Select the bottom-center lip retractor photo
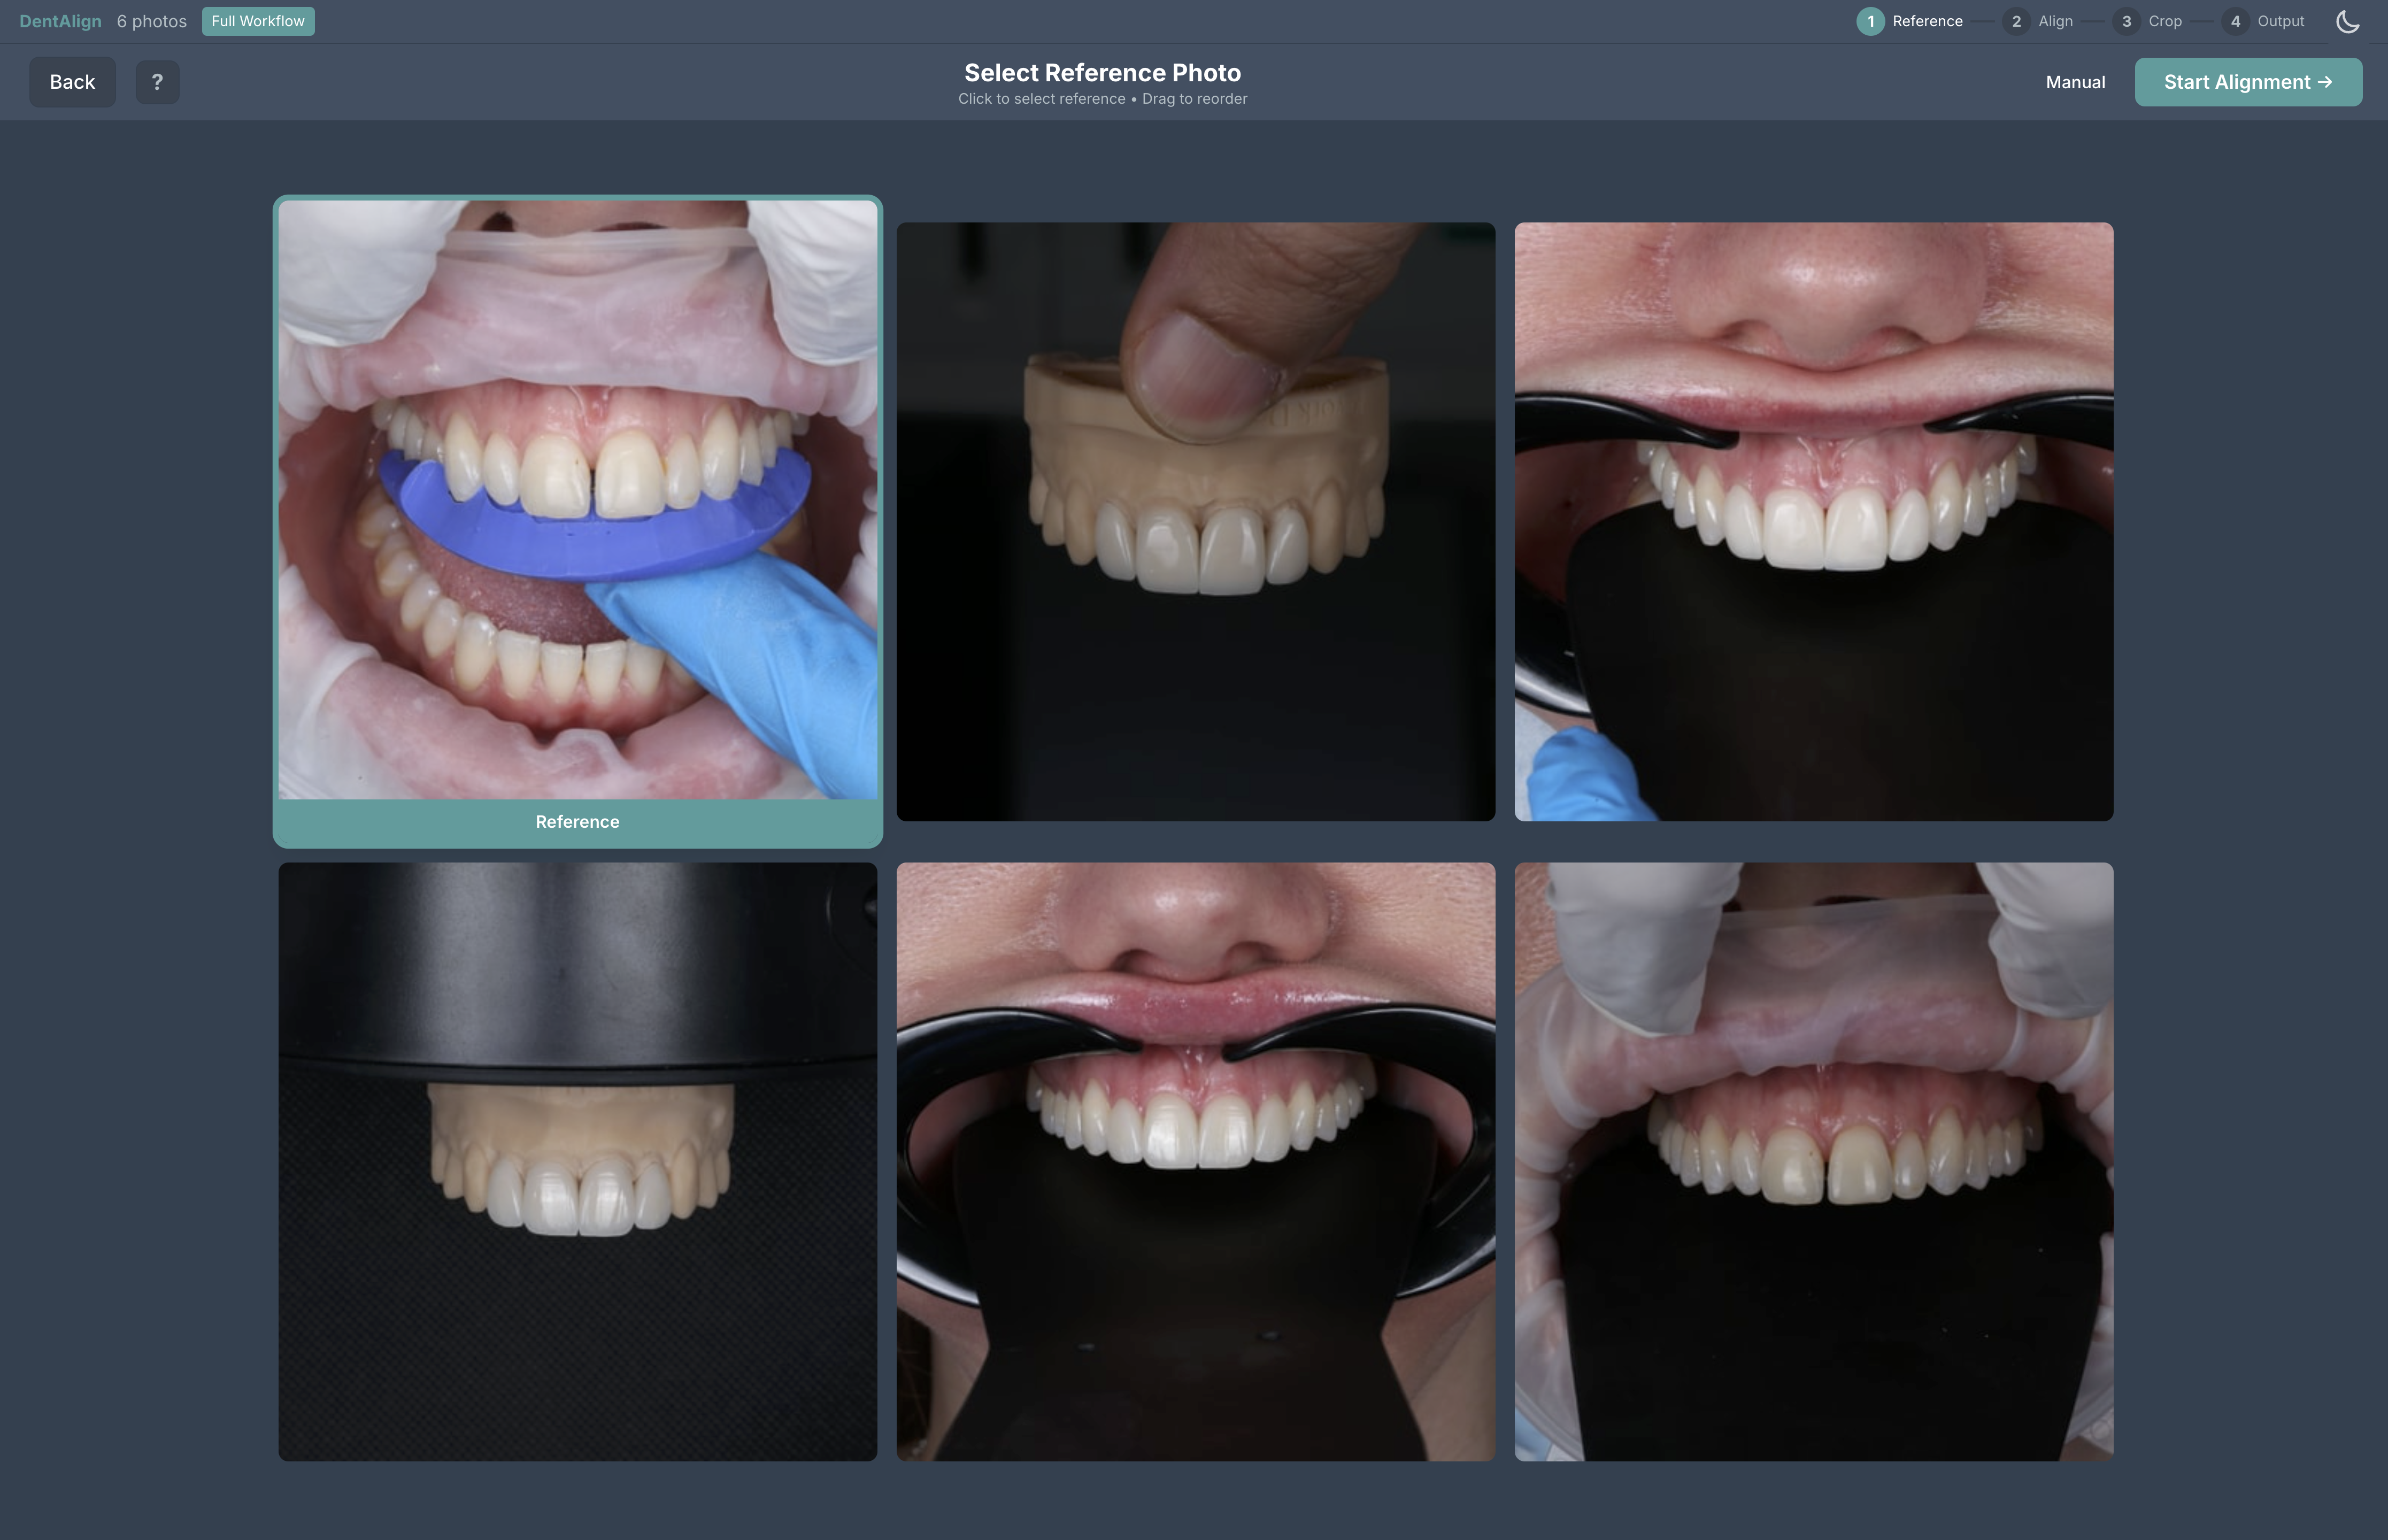The height and width of the screenshot is (1540, 2388). pos(1196,1161)
